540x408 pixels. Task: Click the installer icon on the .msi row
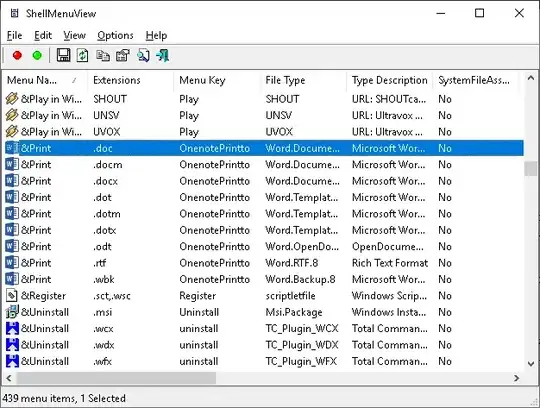(12, 312)
